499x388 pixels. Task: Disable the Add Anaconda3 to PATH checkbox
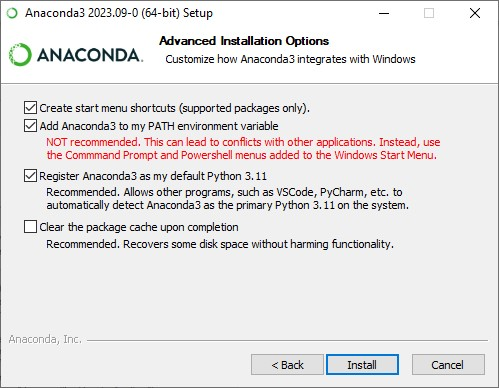tap(30, 126)
